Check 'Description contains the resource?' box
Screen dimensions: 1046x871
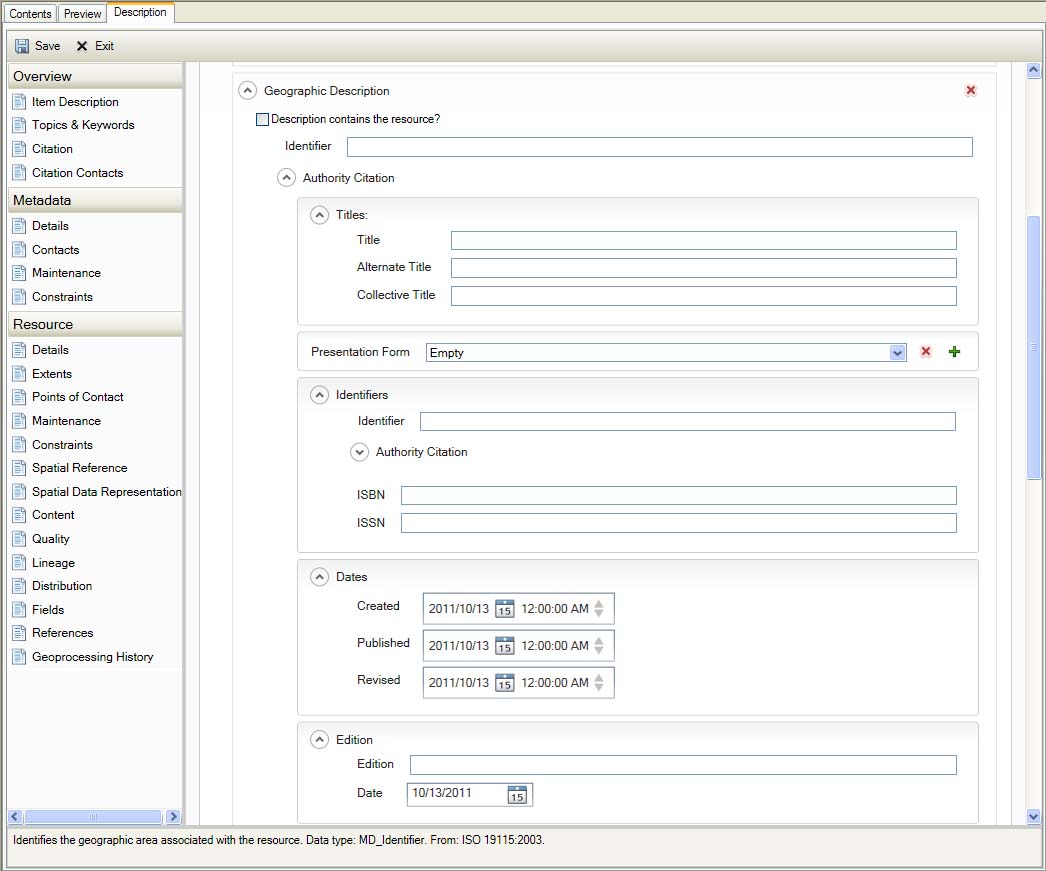(263, 120)
